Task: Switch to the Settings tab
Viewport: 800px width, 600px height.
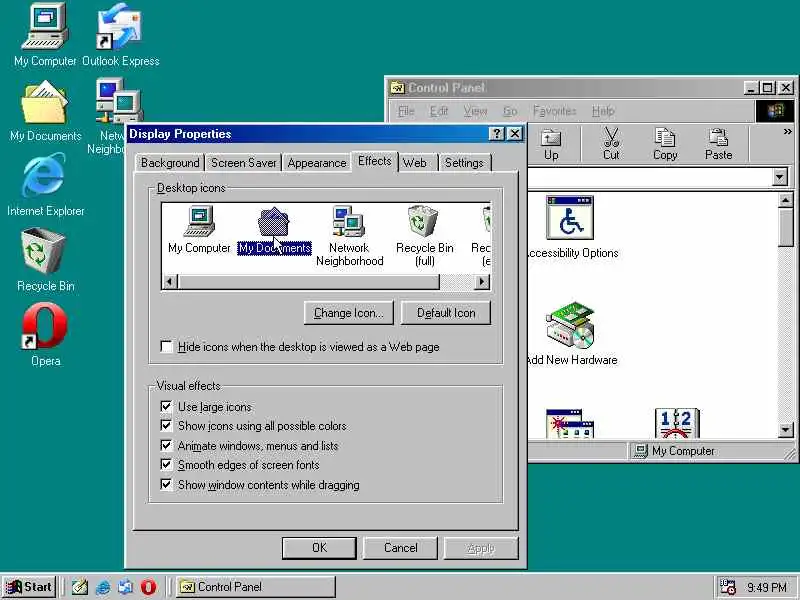Action: coord(464,163)
